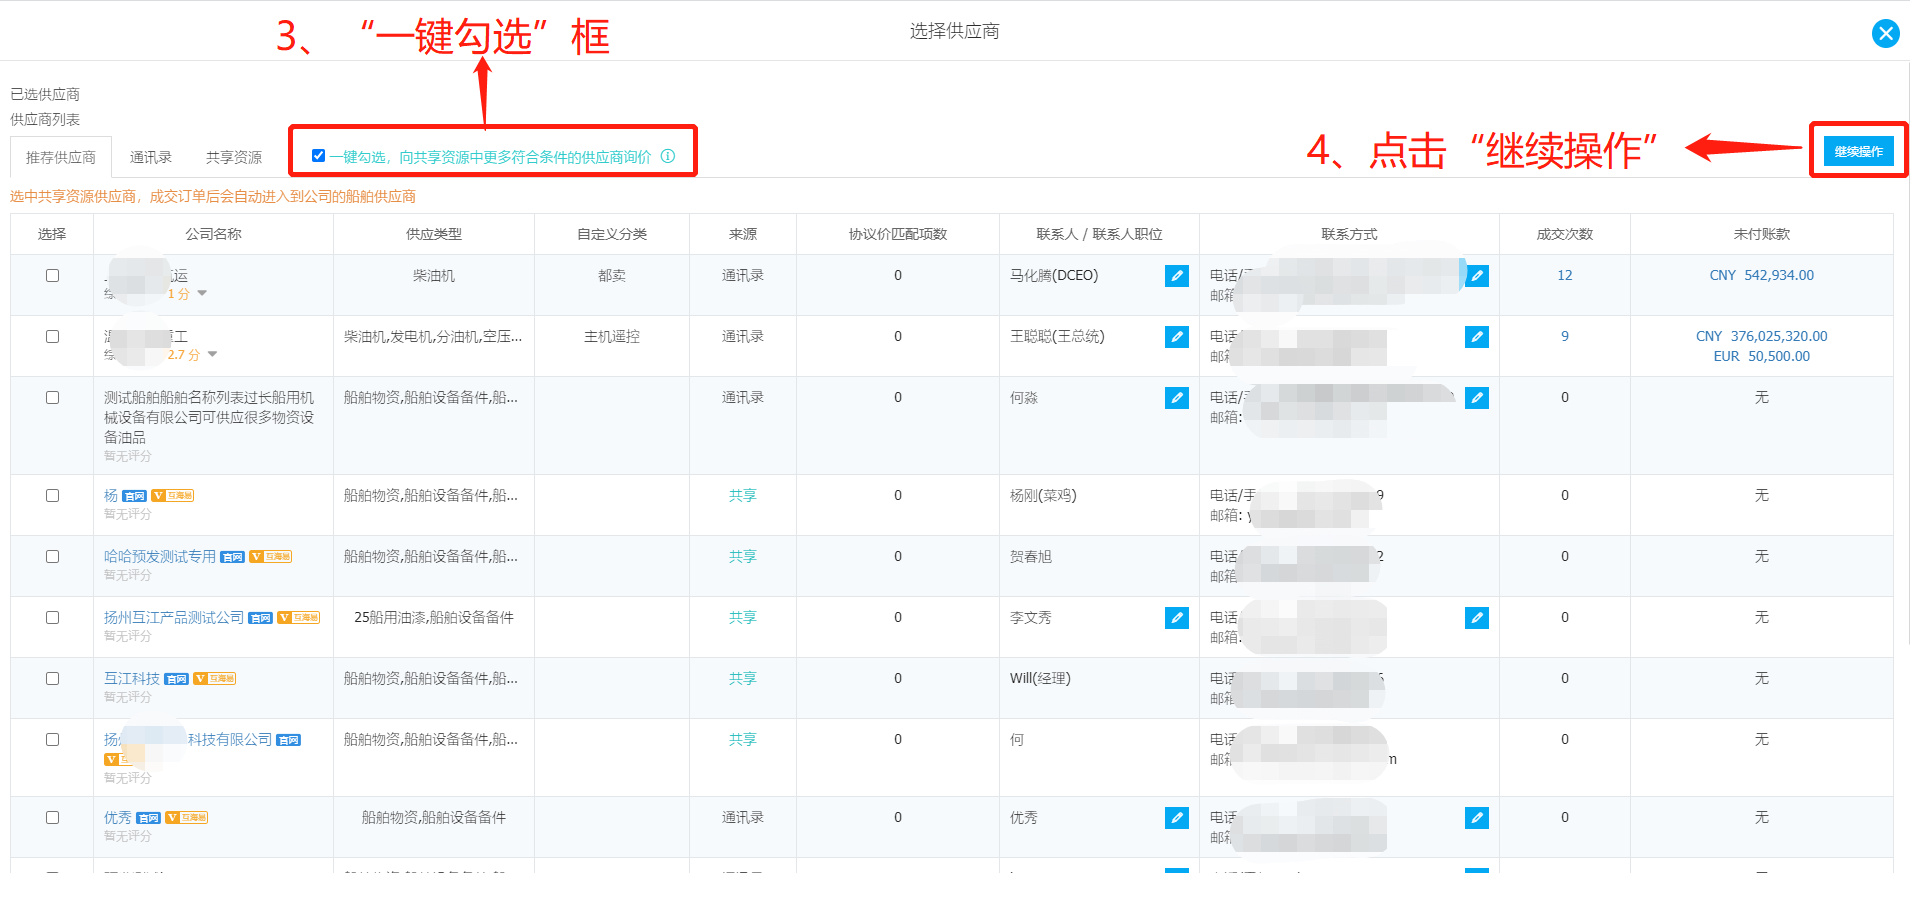Edit contact 优秀 pencil icon

click(x=1177, y=818)
